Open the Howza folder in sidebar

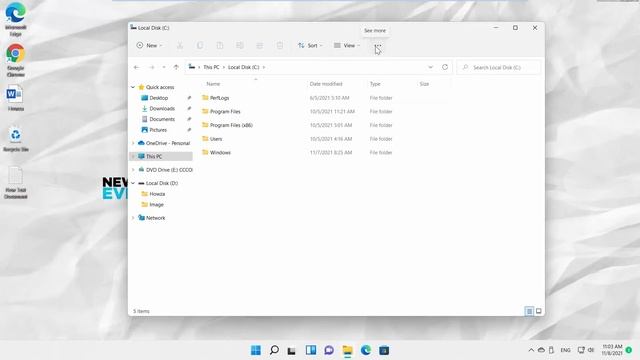coord(157,194)
